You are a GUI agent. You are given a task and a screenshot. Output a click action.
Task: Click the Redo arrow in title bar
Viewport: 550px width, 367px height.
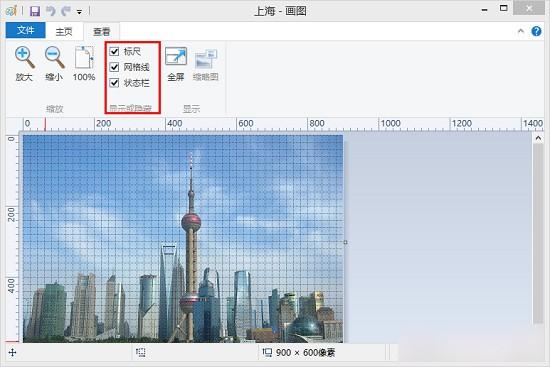66,11
